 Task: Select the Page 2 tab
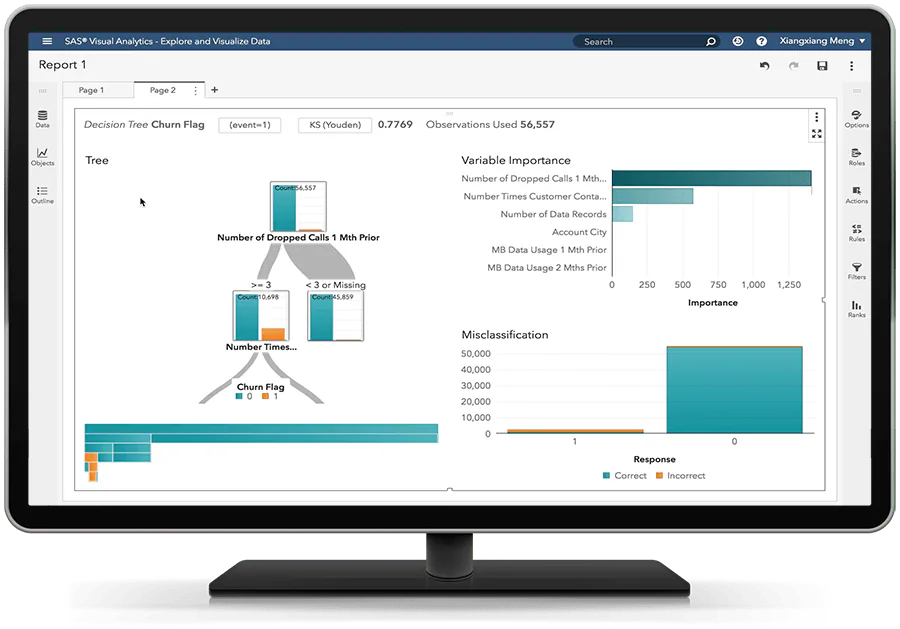[162, 90]
